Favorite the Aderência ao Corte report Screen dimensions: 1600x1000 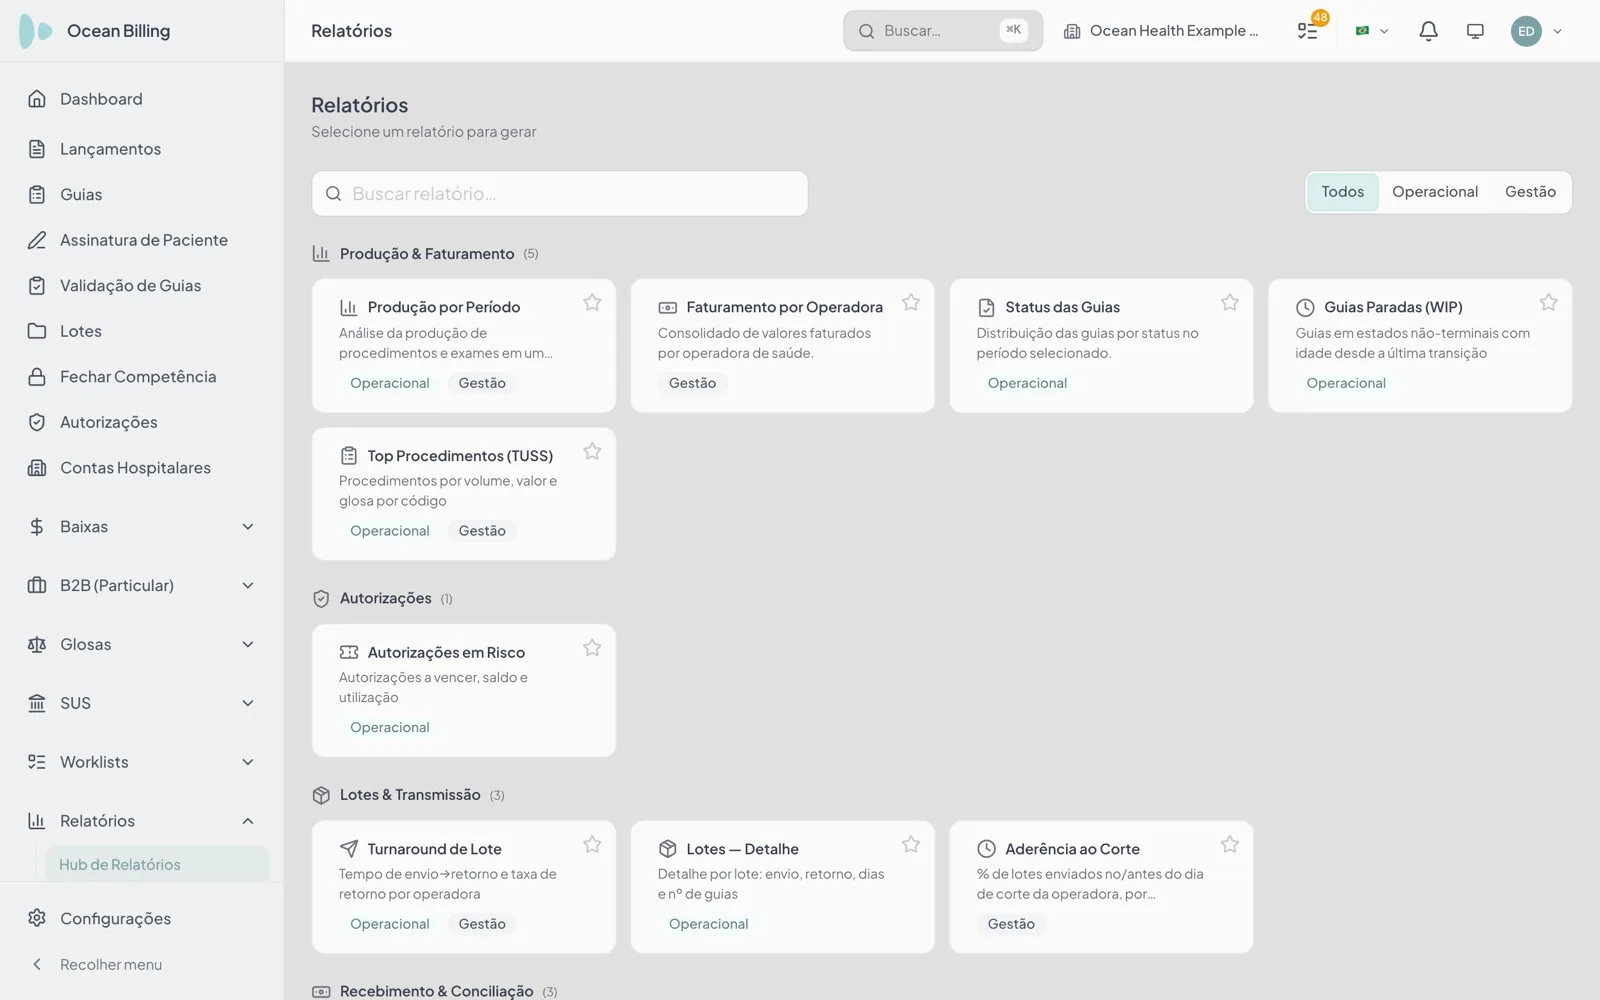(x=1230, y=844)
